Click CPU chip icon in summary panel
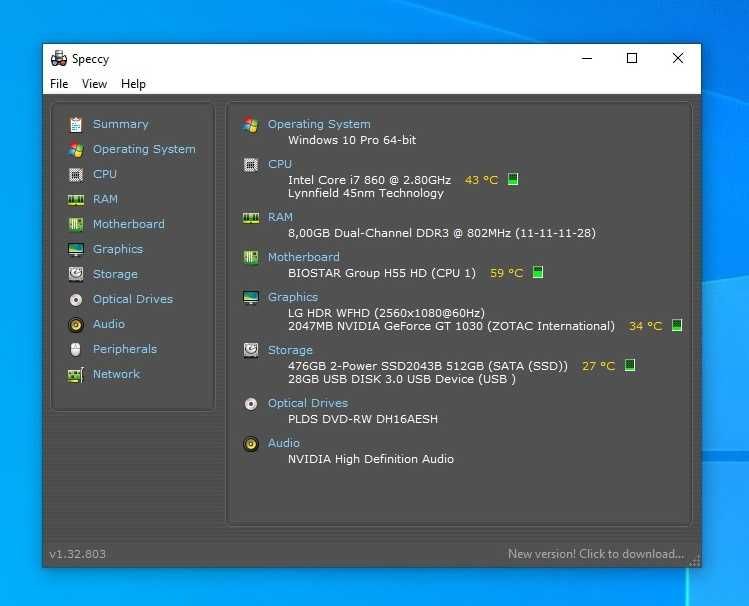This screenshot has width=749, height=606. (251, 165)
